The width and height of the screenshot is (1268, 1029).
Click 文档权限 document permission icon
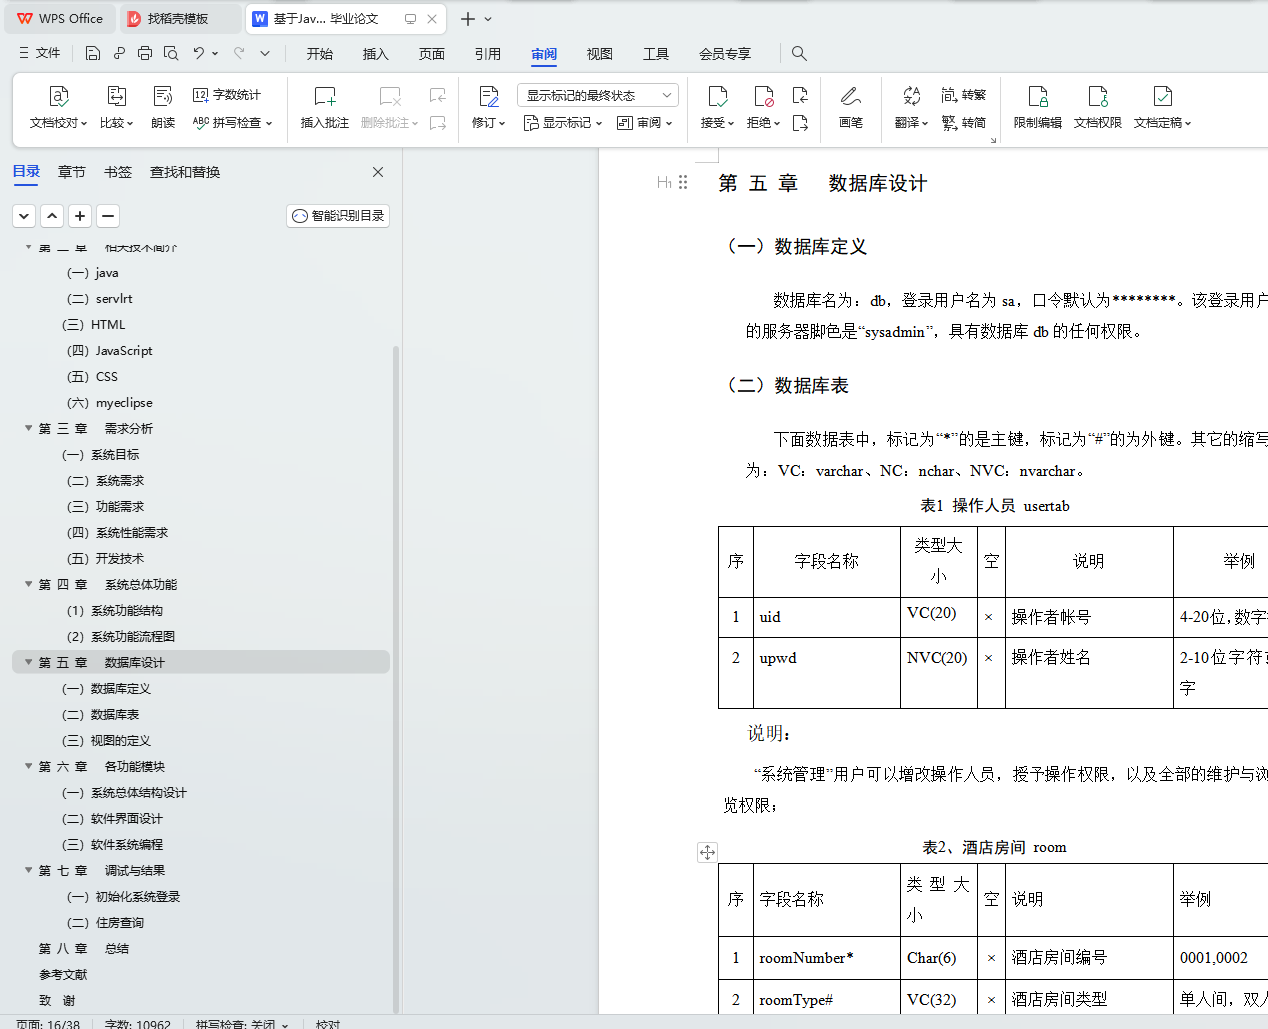pyautogui.click(x=1098, y=97)
